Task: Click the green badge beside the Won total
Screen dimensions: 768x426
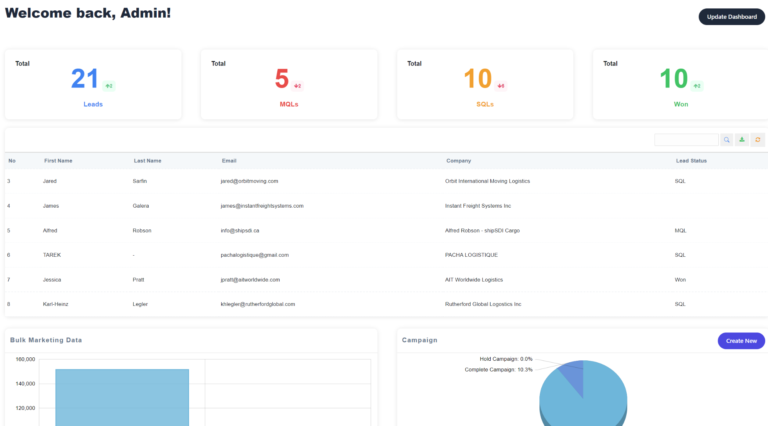Action: click(x=697, y=86)
